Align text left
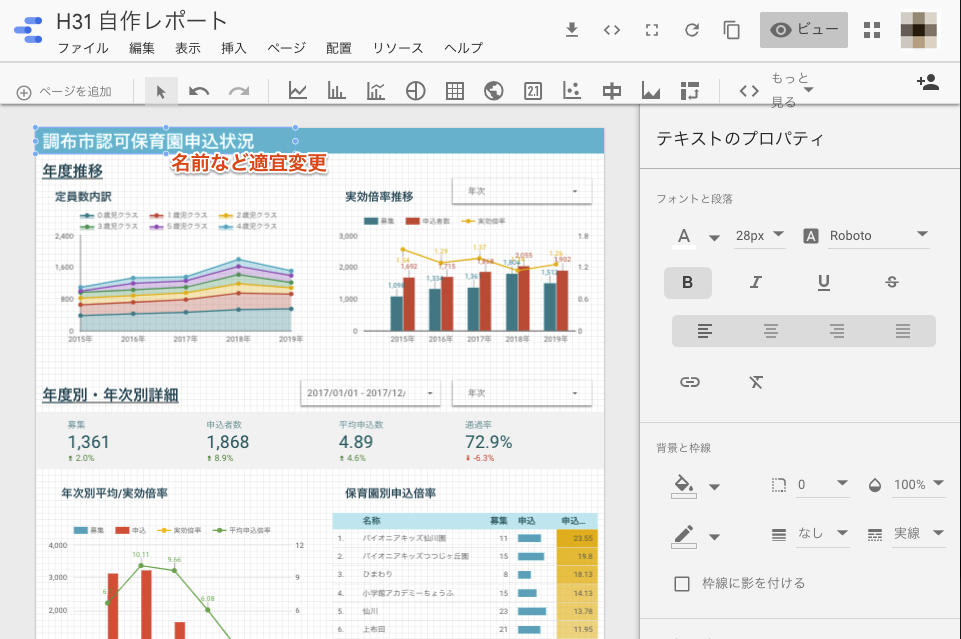 pos(705,331)
